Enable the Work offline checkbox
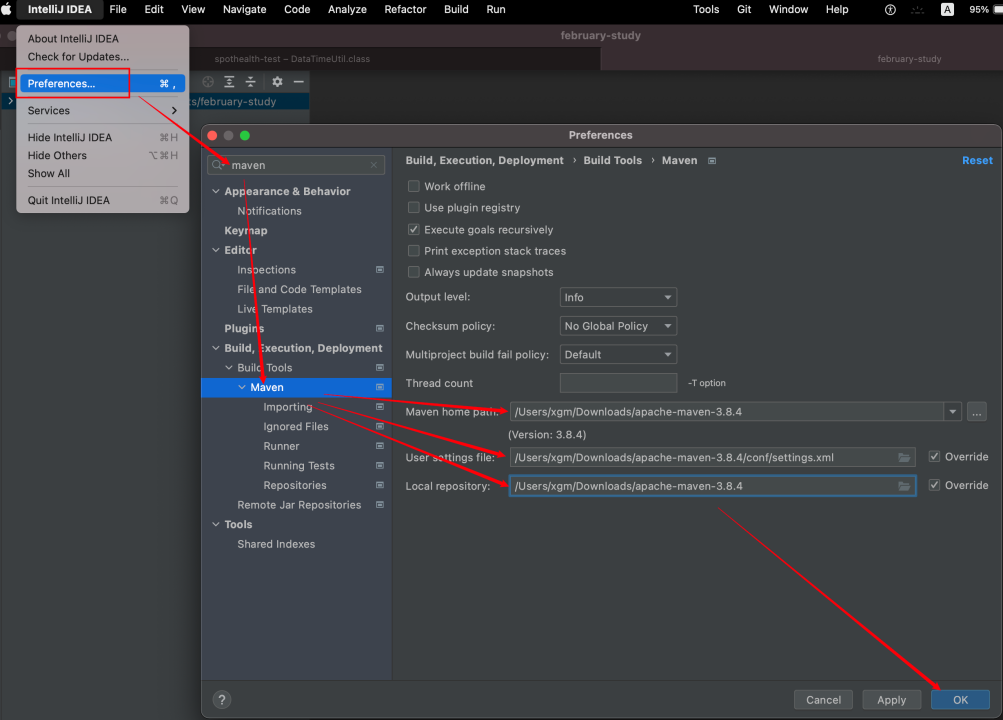 click(414, 186)
